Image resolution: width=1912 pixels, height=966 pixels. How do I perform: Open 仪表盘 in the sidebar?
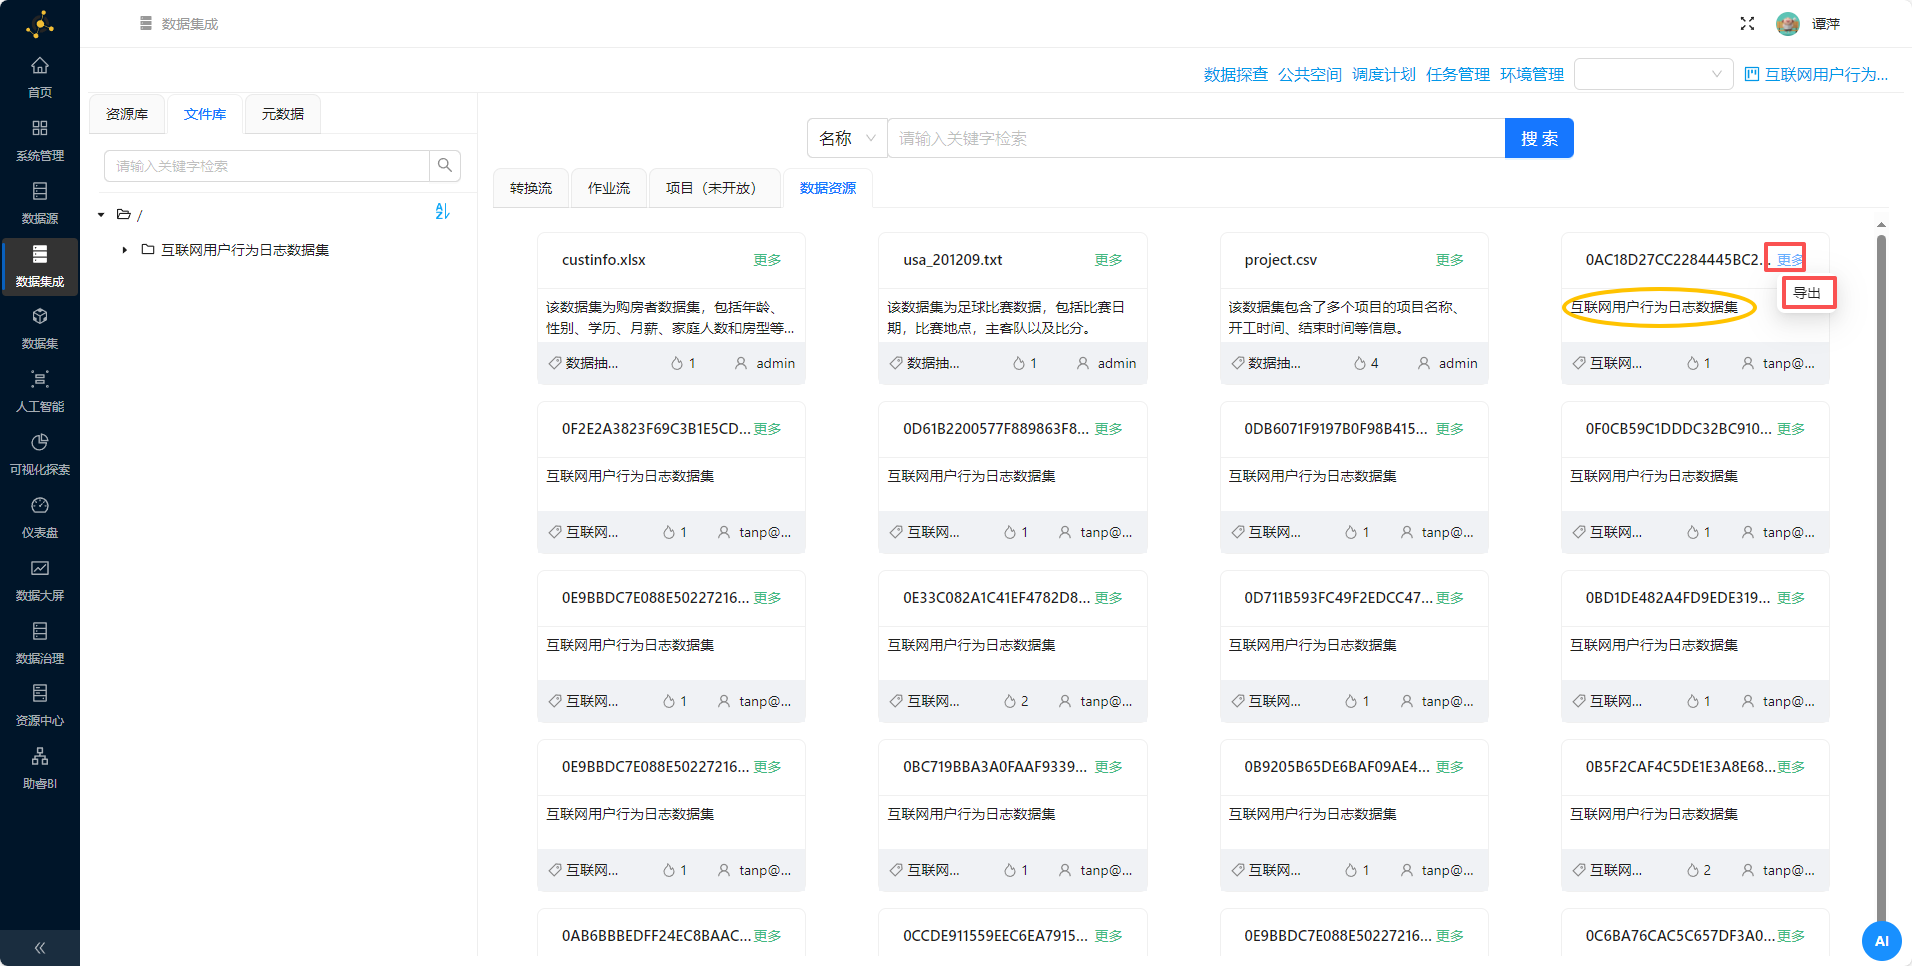click(40, 517)
